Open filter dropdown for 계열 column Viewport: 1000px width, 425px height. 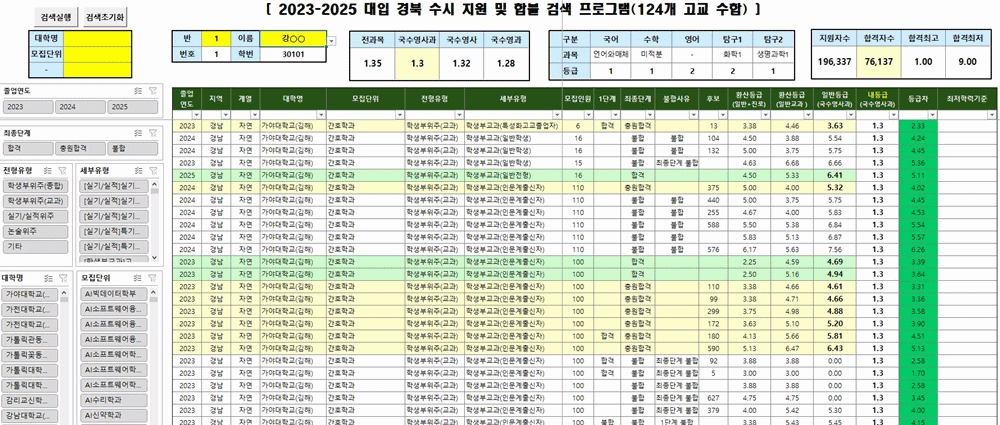point(255,115)
